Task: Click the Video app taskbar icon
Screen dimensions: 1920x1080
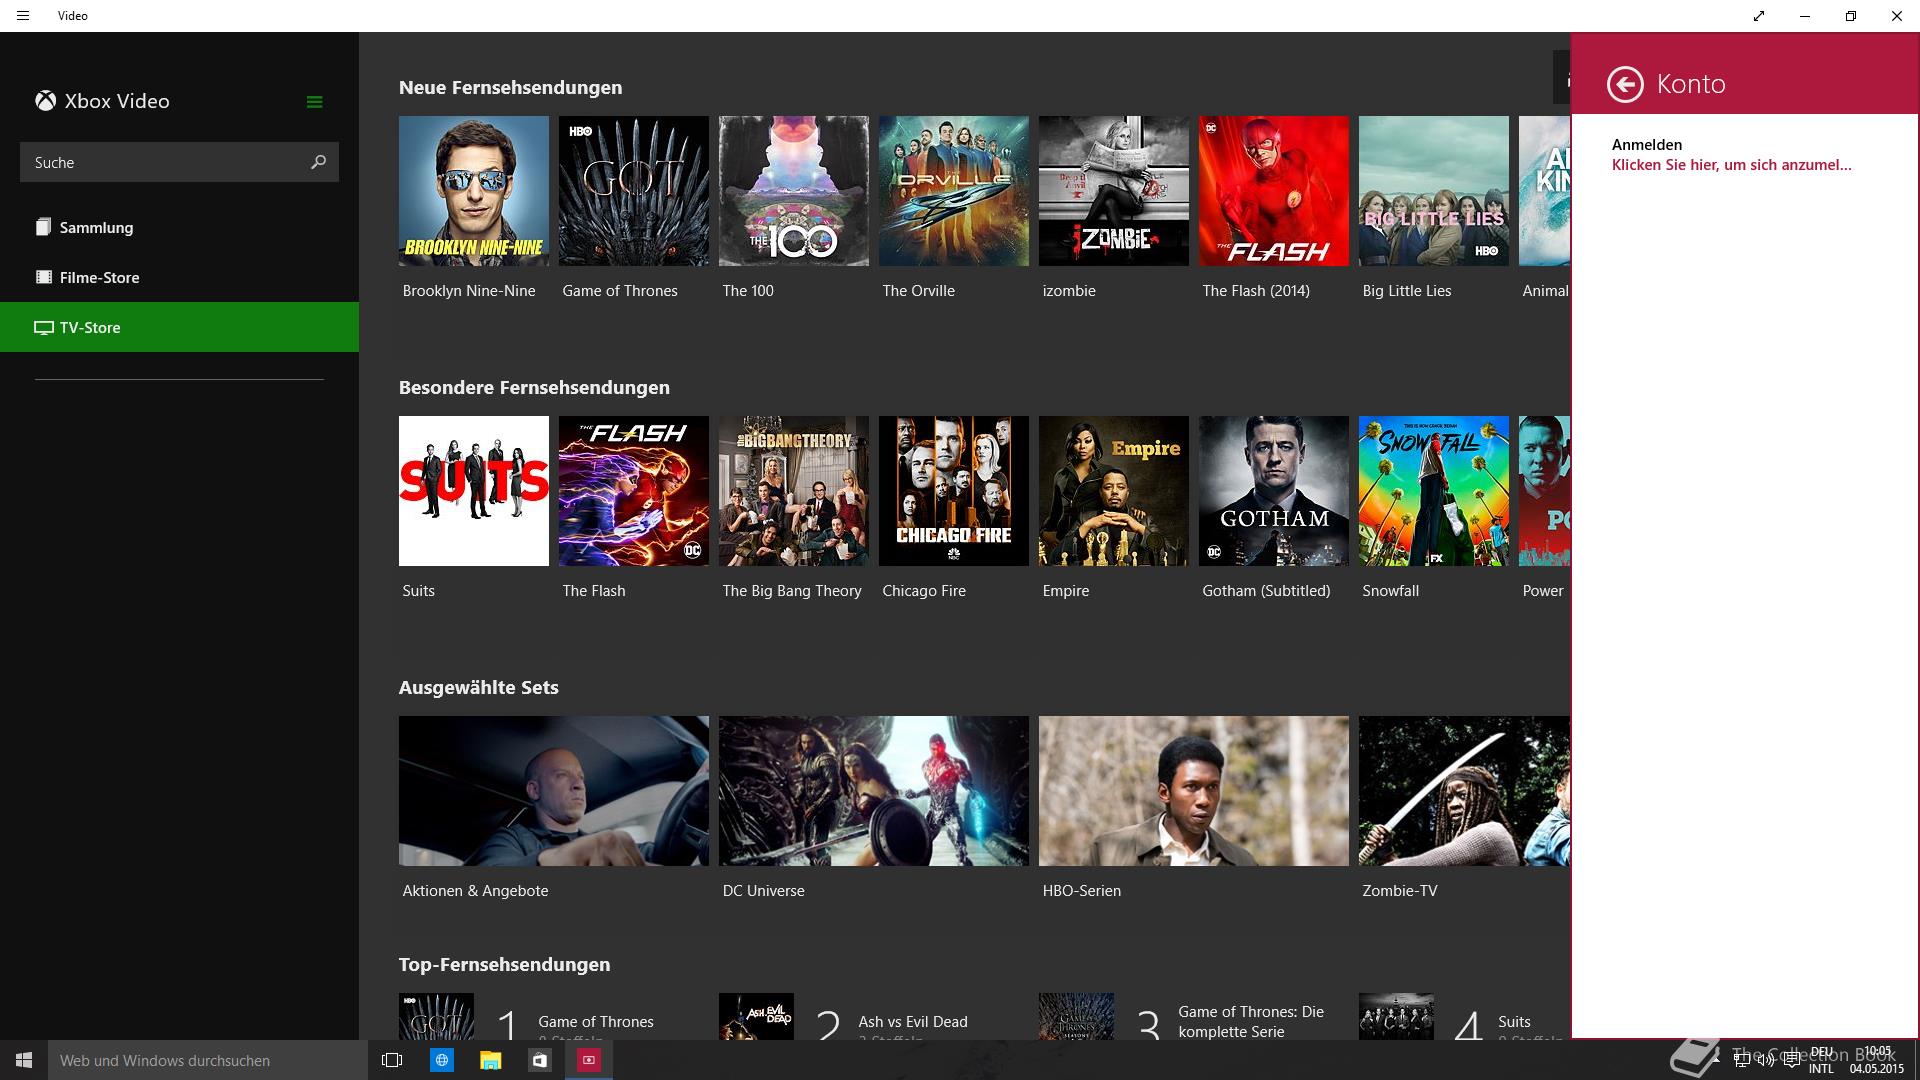Action: coord(589,1060)
